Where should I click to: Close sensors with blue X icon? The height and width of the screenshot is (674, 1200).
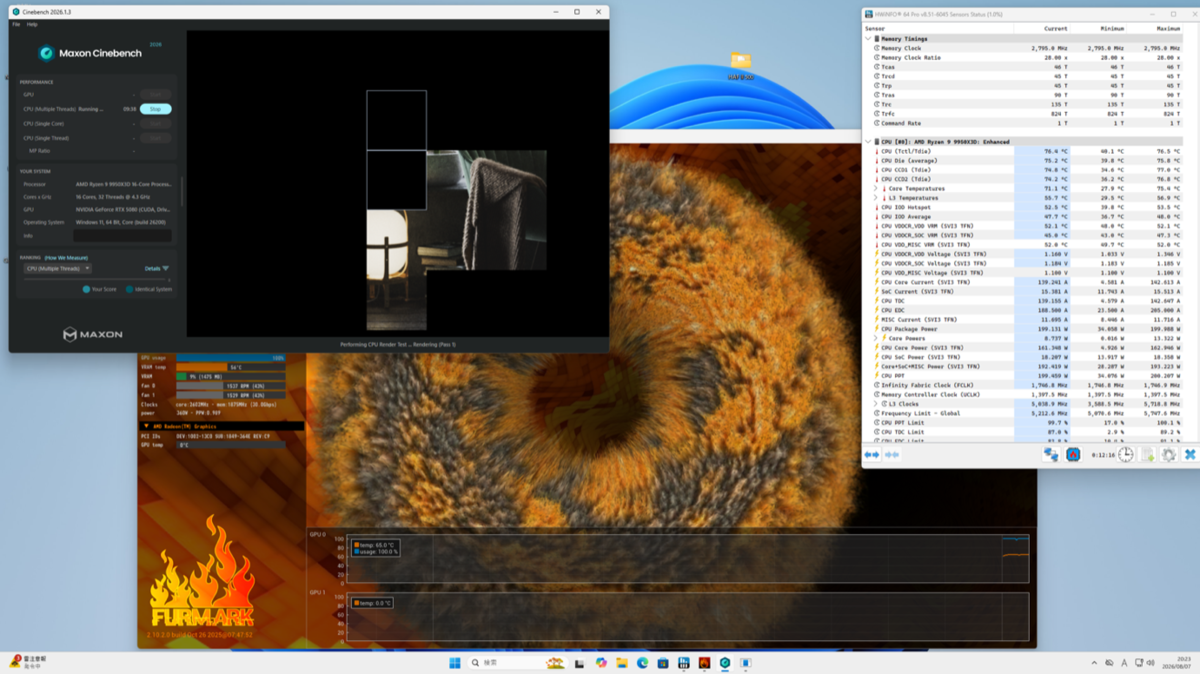1190,454
